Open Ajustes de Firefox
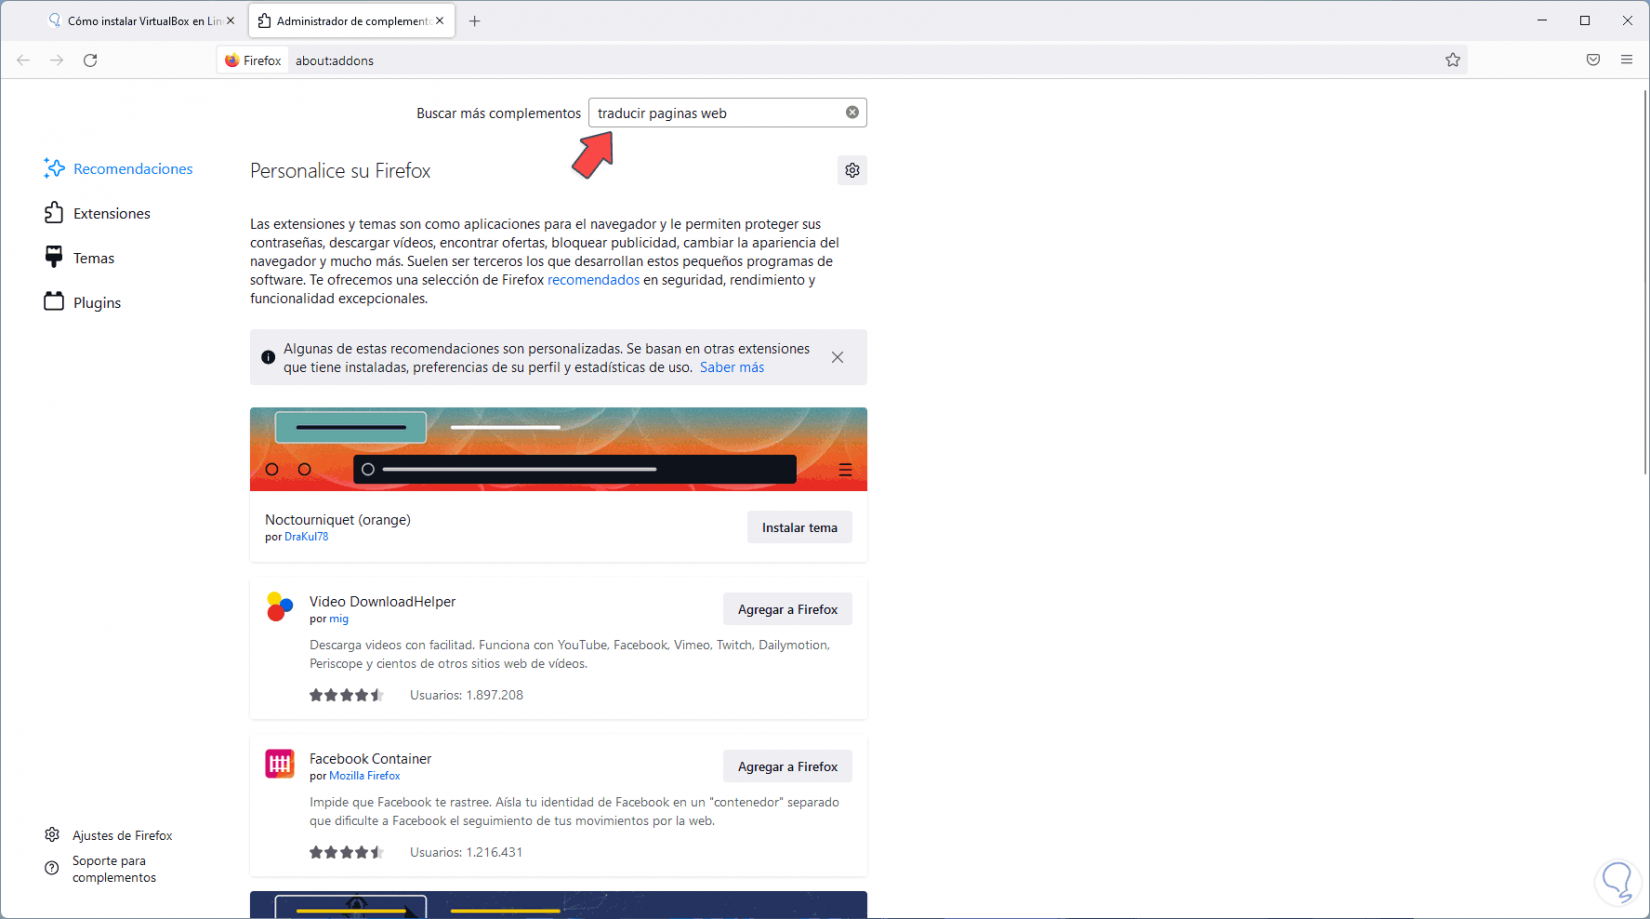This screenshot has width=1650, height=919. [109, 835]
